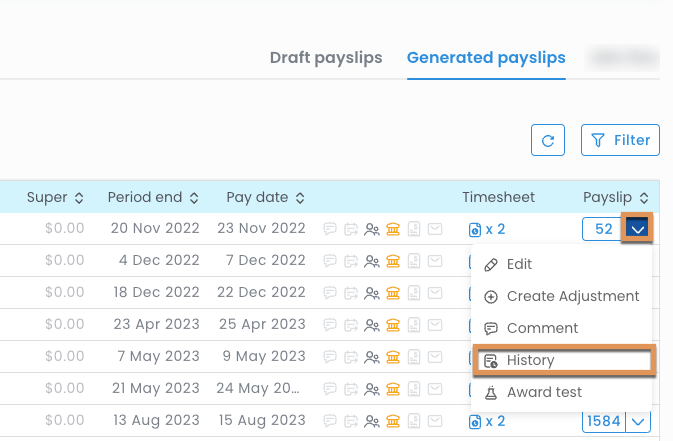
Task: Open timesheet x 2 link for 20 Nov 2022
Action: point(487,229)
